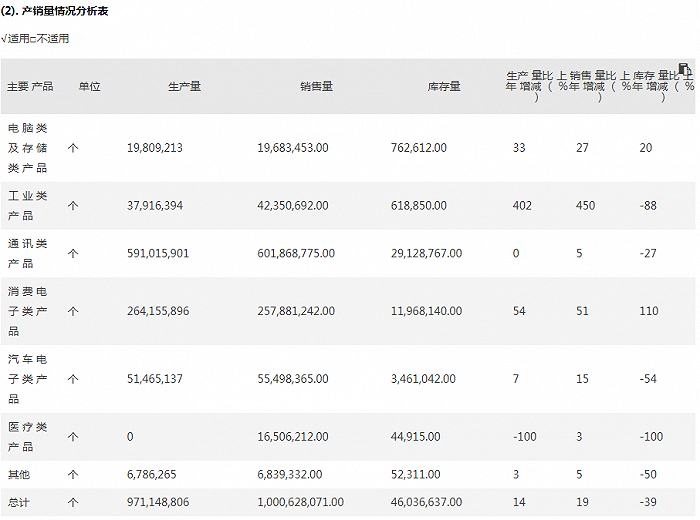The height and width of the screenshot is (520, 700).
Task: Select the 其他 row label
Action: tap(19, 475)
